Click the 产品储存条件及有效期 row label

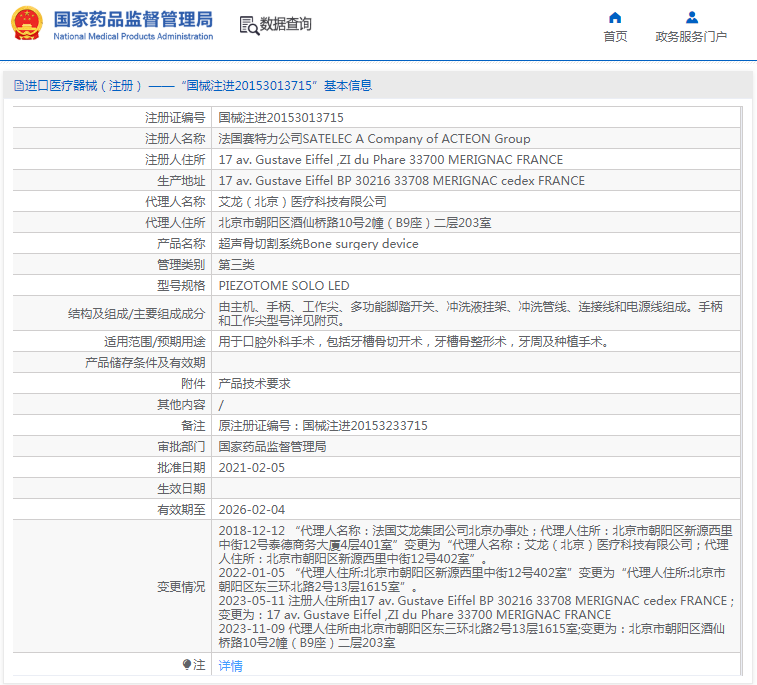pyautogui.click(x=145, y=363)
